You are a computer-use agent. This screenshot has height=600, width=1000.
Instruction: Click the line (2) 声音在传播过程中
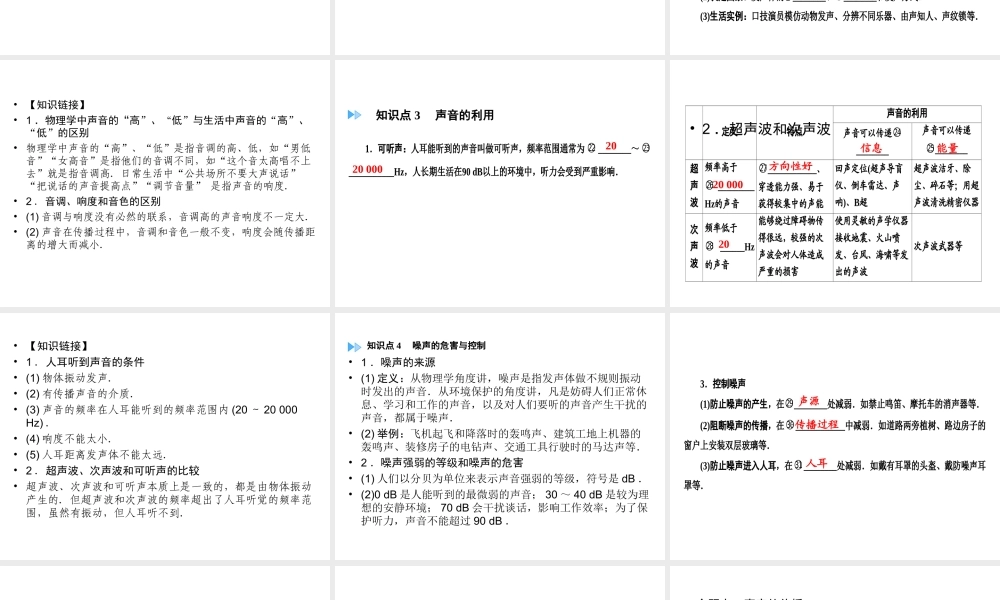[x=170, y=238]
